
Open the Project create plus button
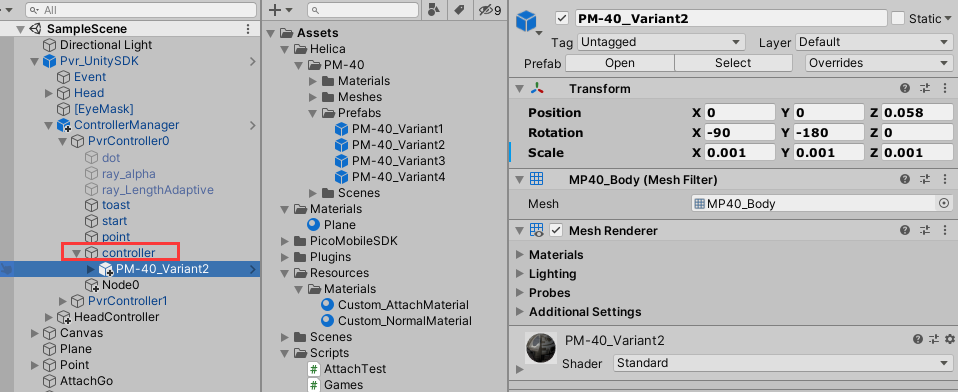point(275,10)
